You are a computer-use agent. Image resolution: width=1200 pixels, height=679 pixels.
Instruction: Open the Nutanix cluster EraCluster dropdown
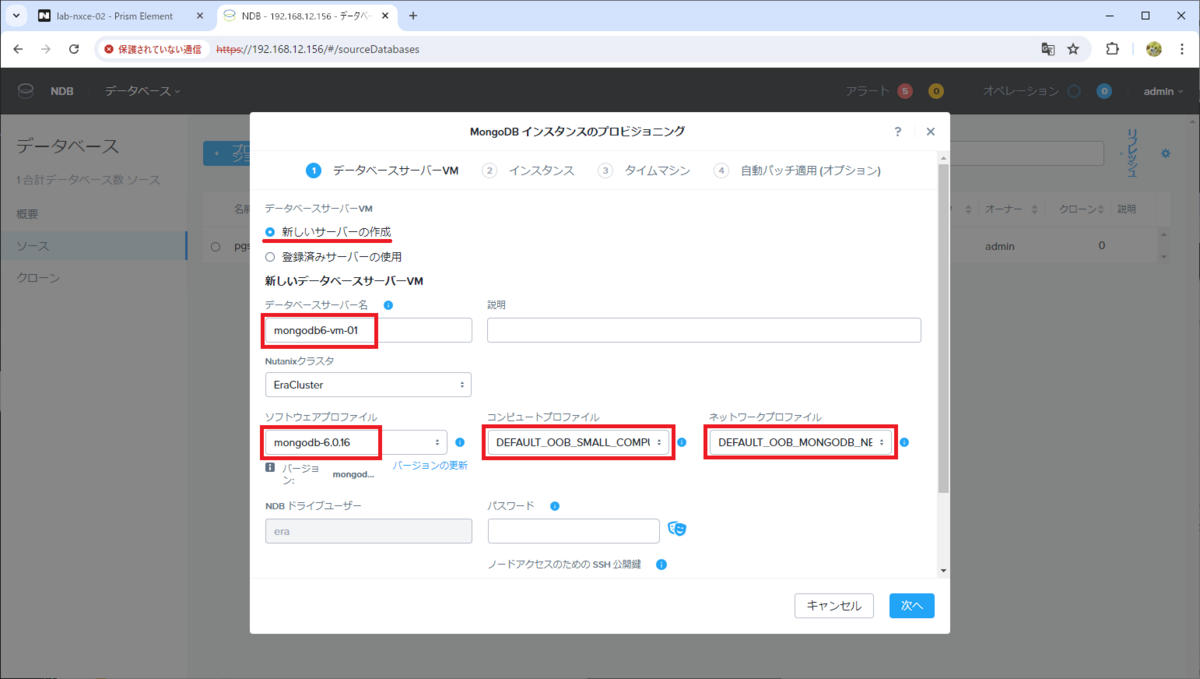368,384
